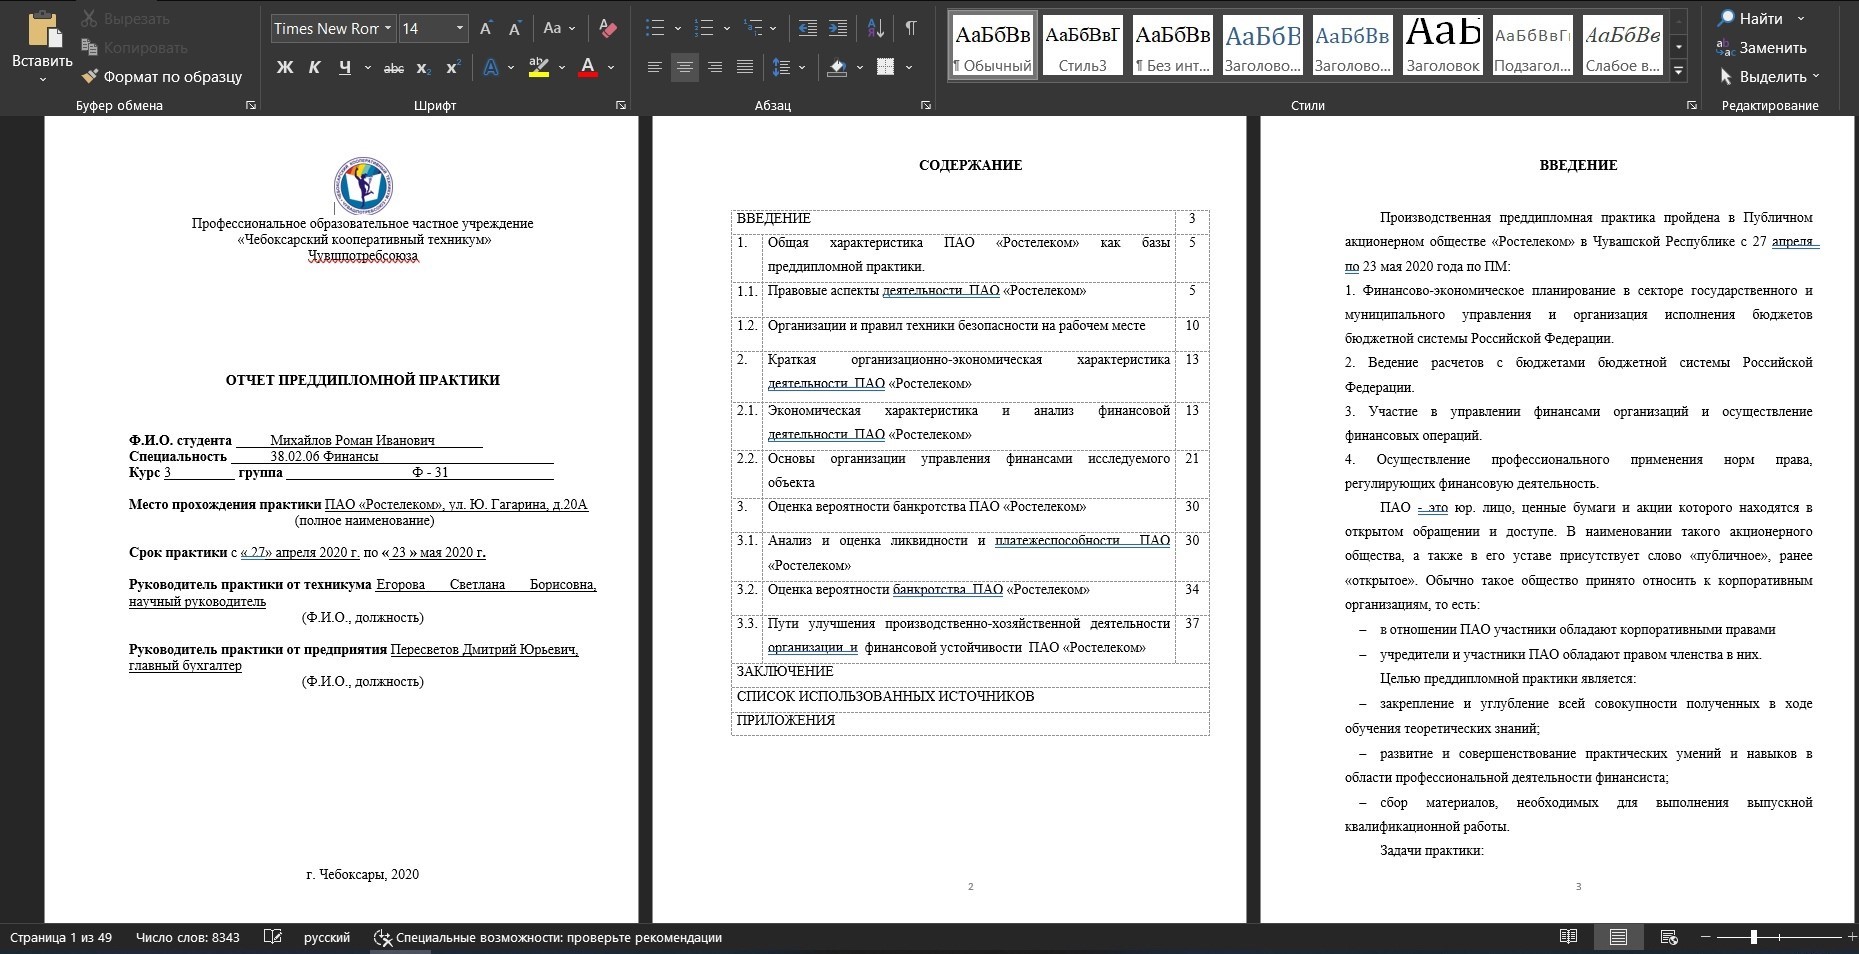Open Специальные возможности accessibility check
1859x954 pixels.
[547, 938]
